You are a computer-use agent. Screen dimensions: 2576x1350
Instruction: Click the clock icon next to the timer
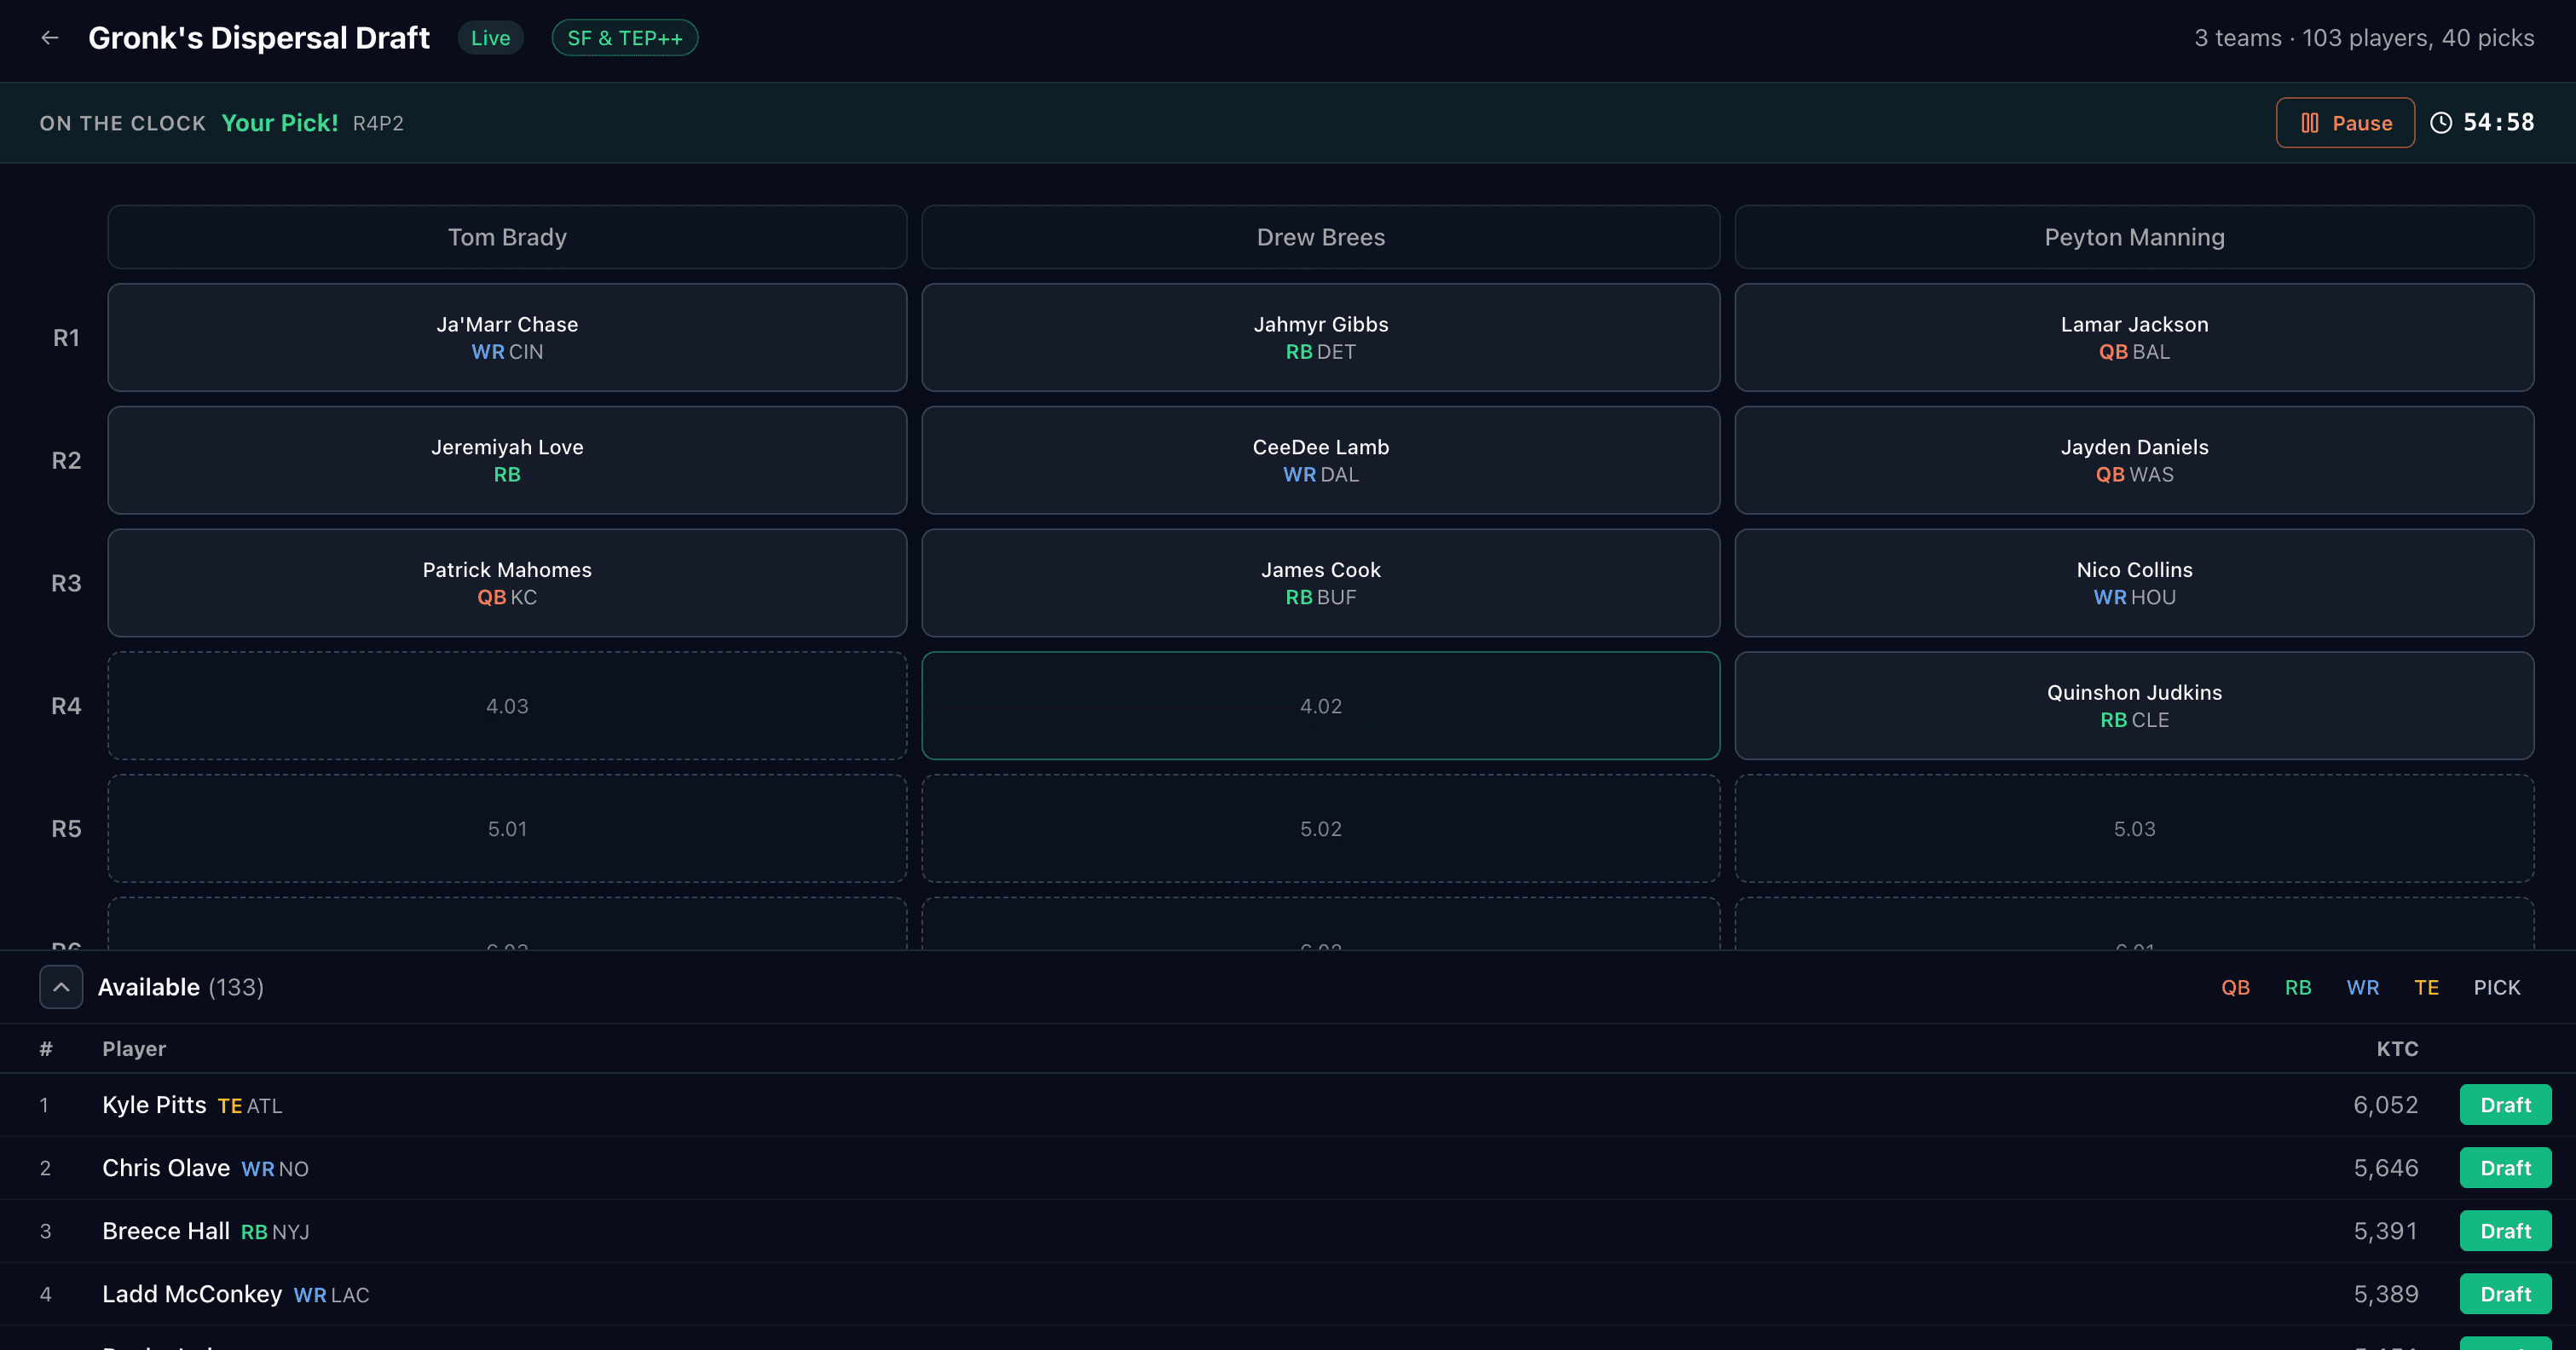tap(2441, 122)
